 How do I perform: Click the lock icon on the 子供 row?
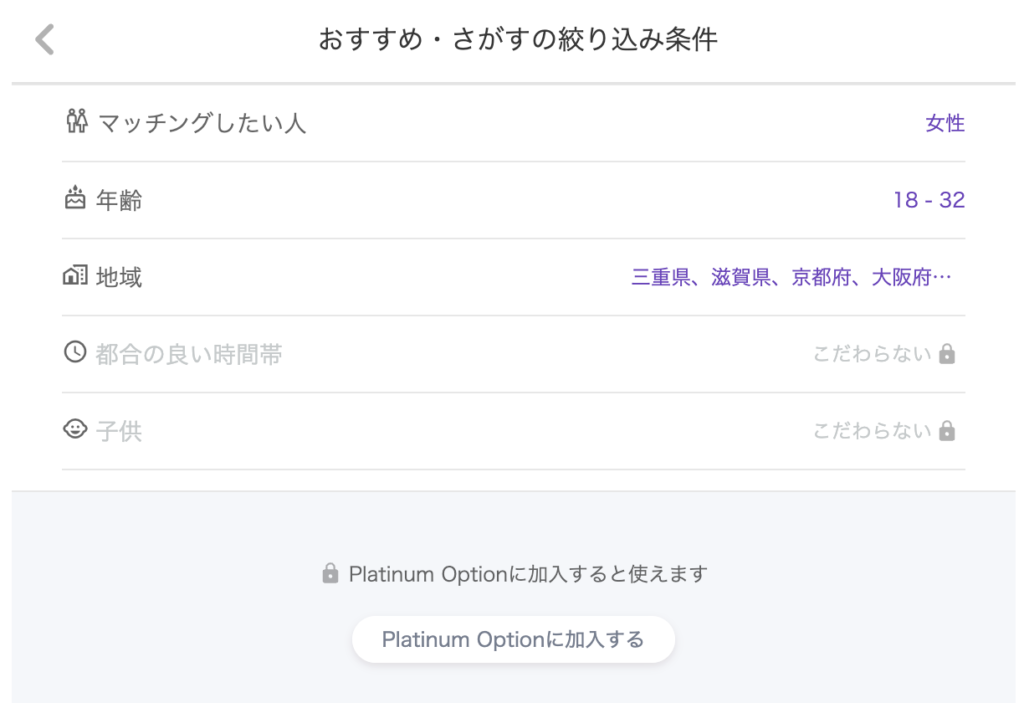click(x=948, y=429)
